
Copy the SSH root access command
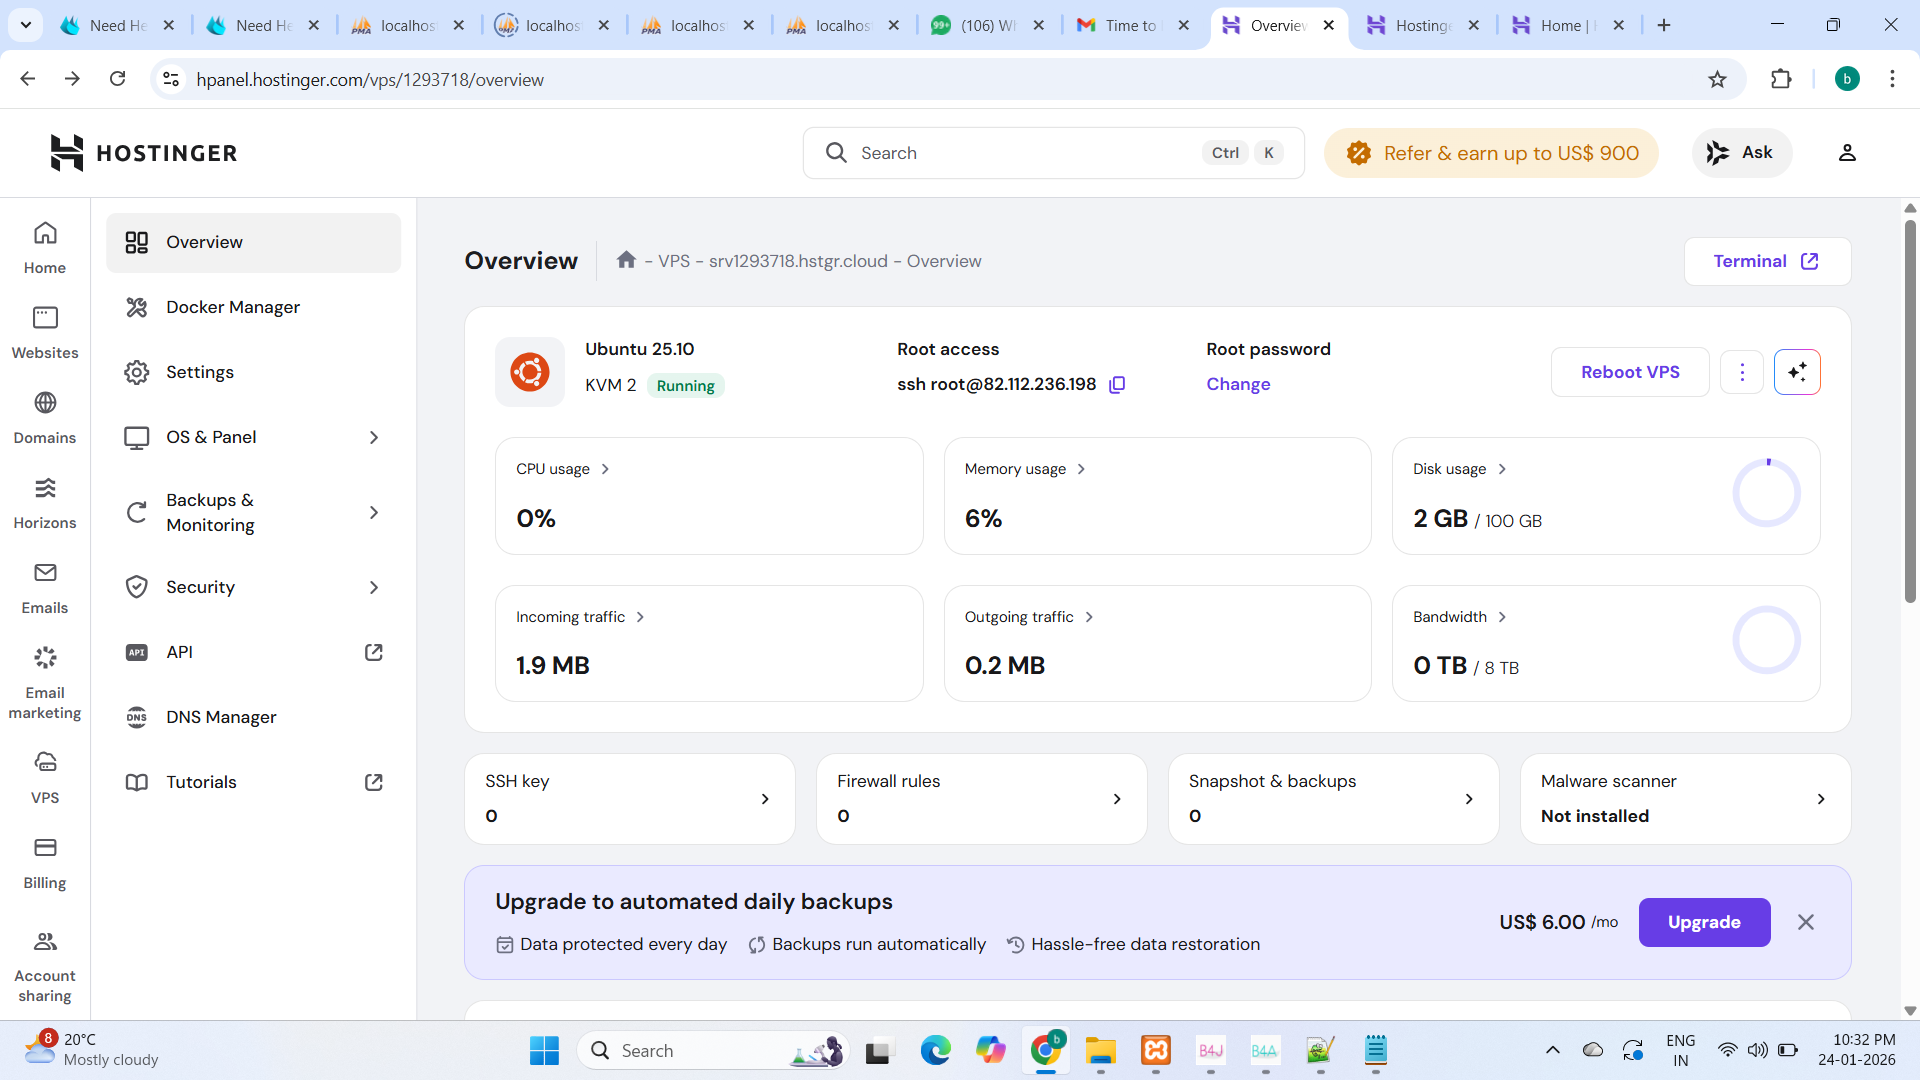(1117, 385)
